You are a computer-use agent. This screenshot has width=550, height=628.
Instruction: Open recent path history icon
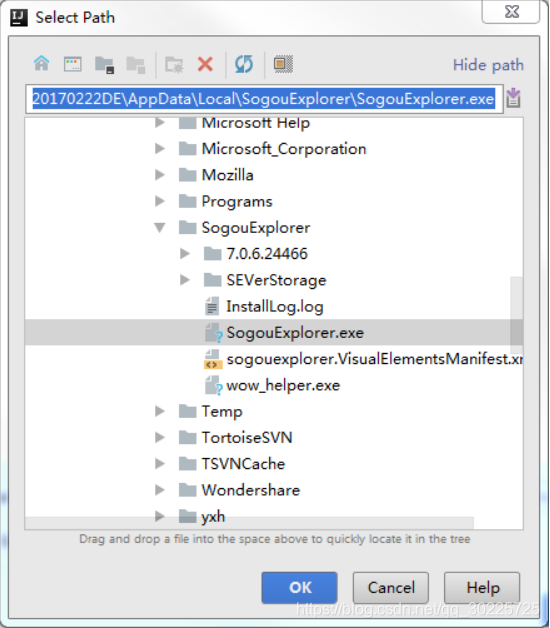click(513, 98)
